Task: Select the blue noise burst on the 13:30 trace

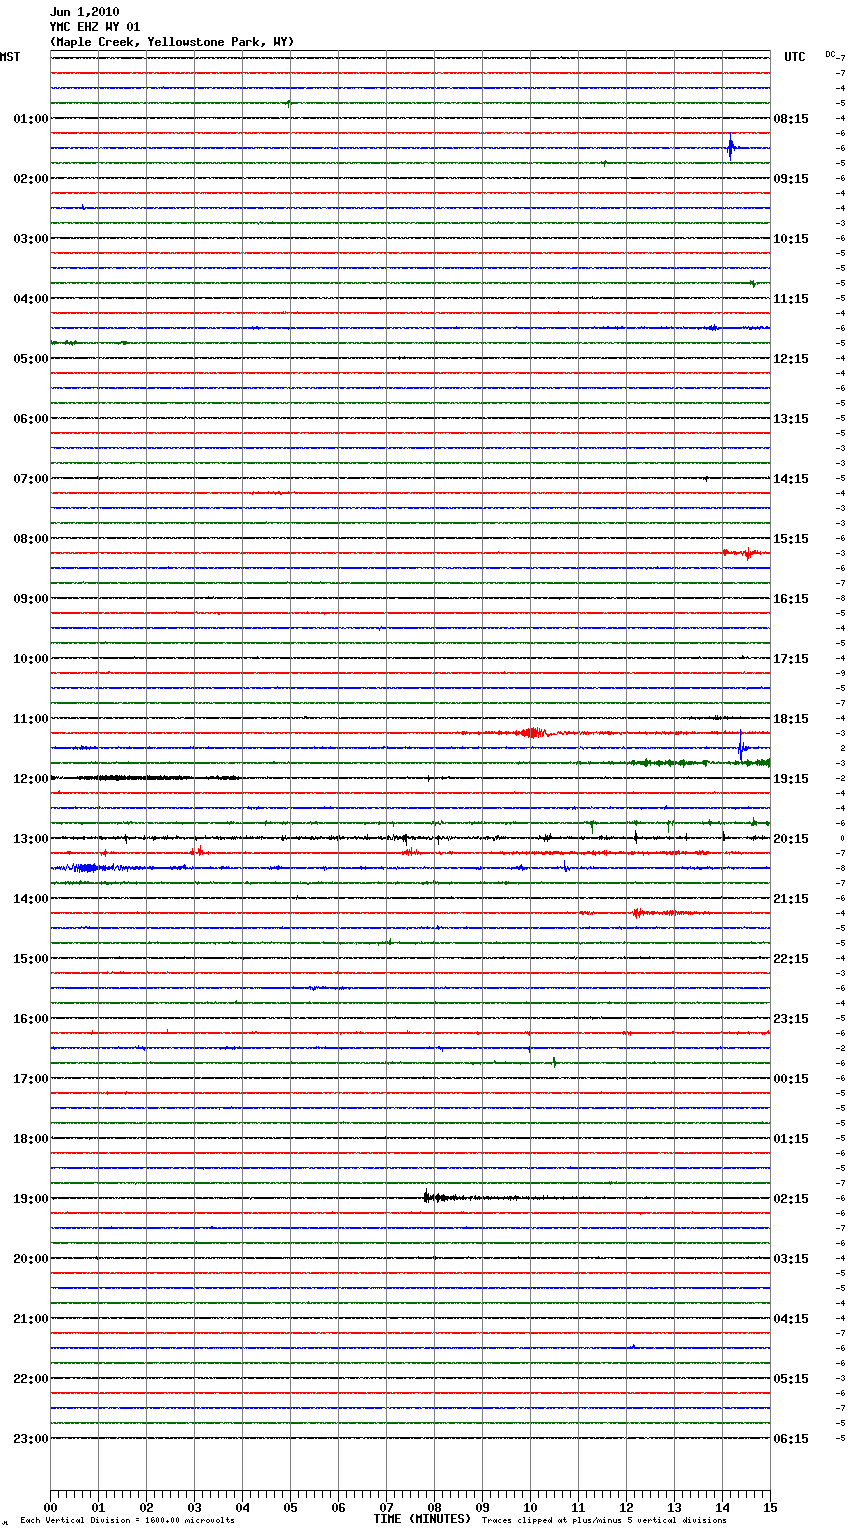Action: tap(85, 867)
